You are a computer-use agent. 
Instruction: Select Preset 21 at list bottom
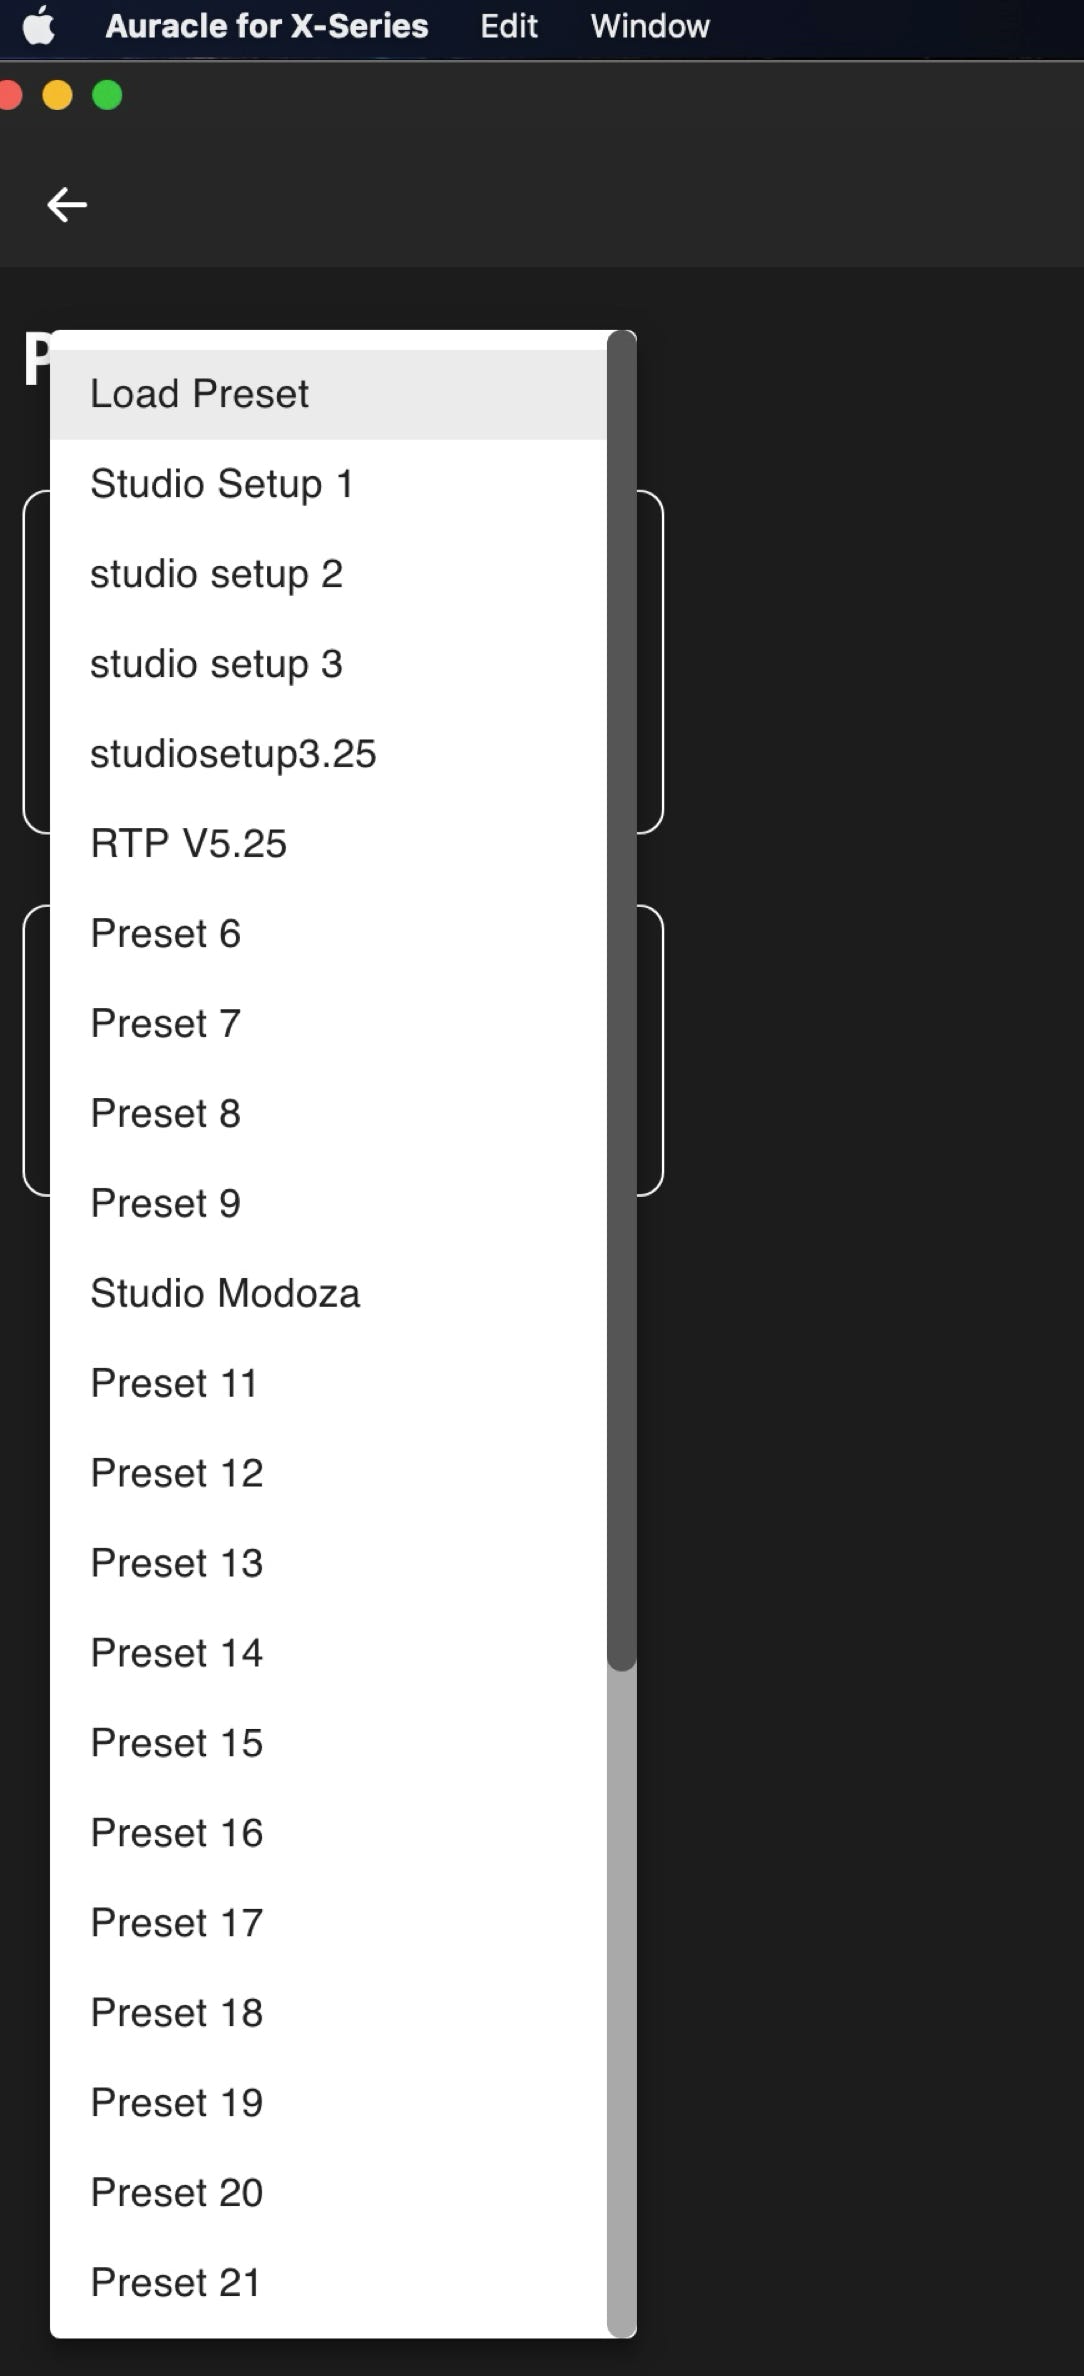tap(328, 2284)
